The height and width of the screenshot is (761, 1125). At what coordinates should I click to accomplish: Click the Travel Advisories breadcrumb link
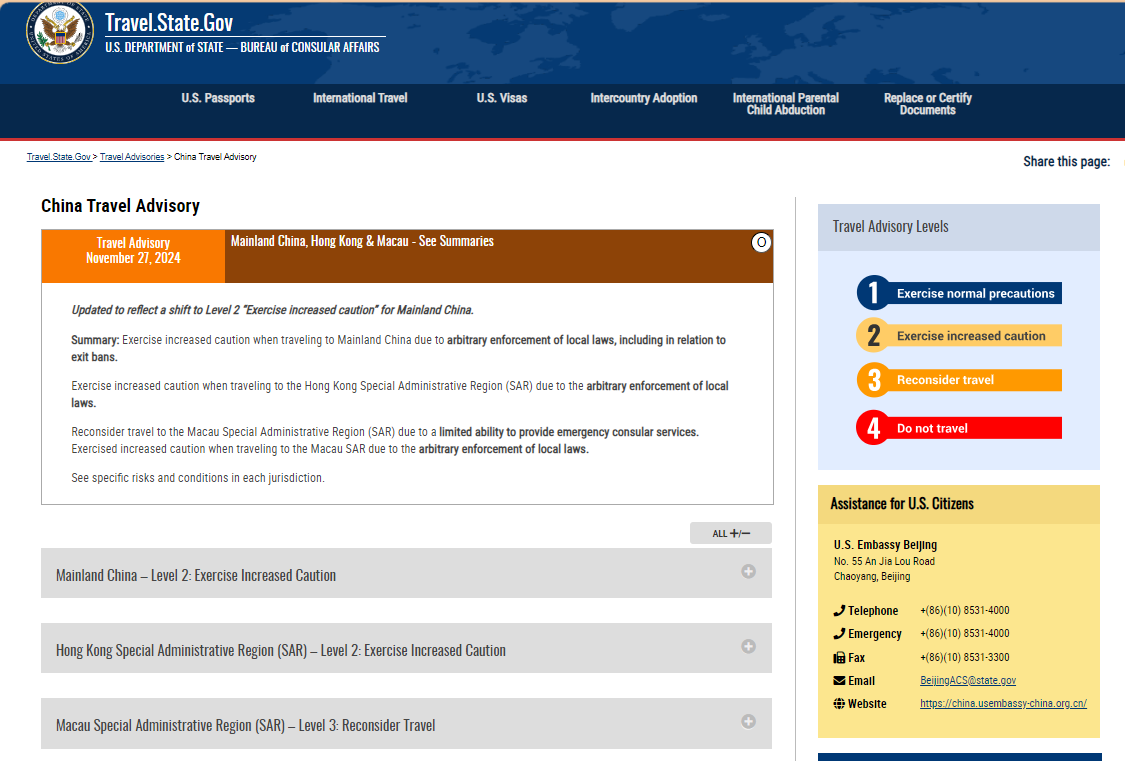132,157
